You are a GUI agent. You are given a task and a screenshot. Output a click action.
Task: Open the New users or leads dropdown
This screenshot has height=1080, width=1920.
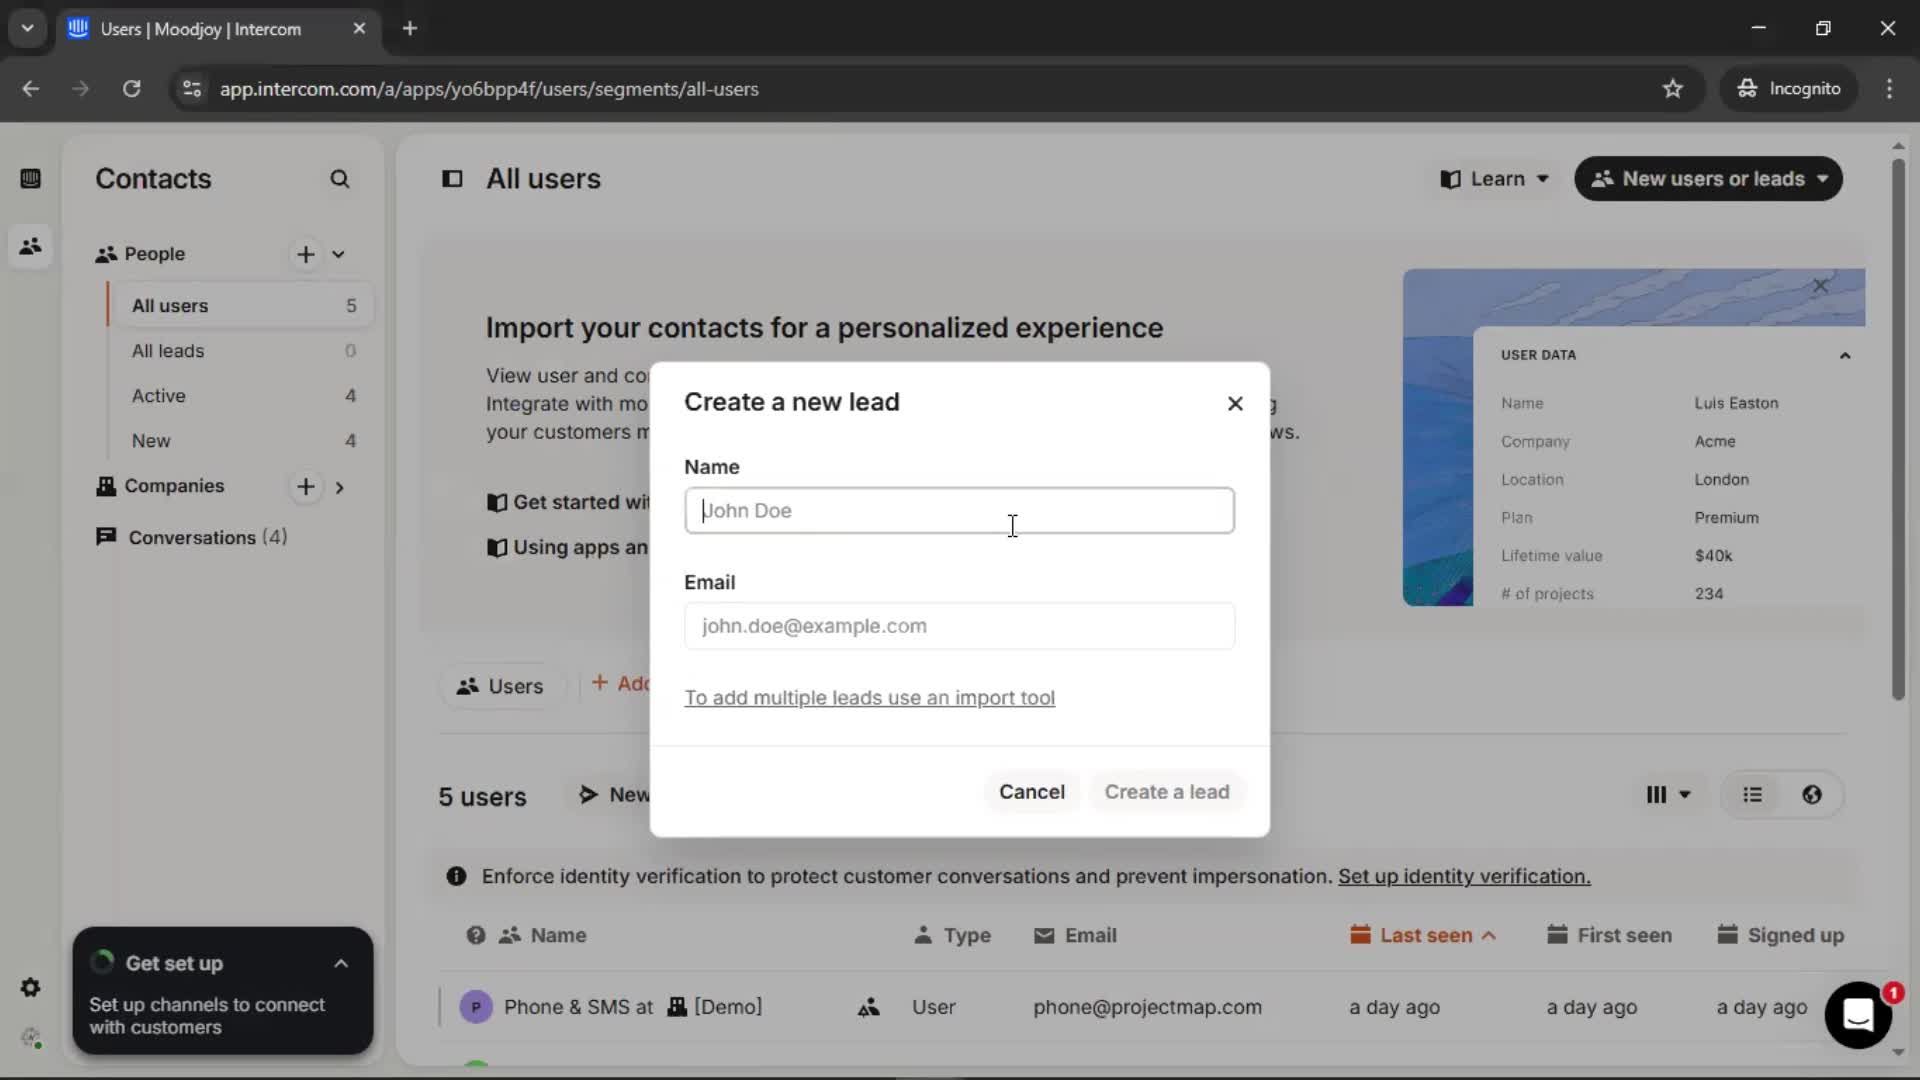click(x=1708, y=179)
